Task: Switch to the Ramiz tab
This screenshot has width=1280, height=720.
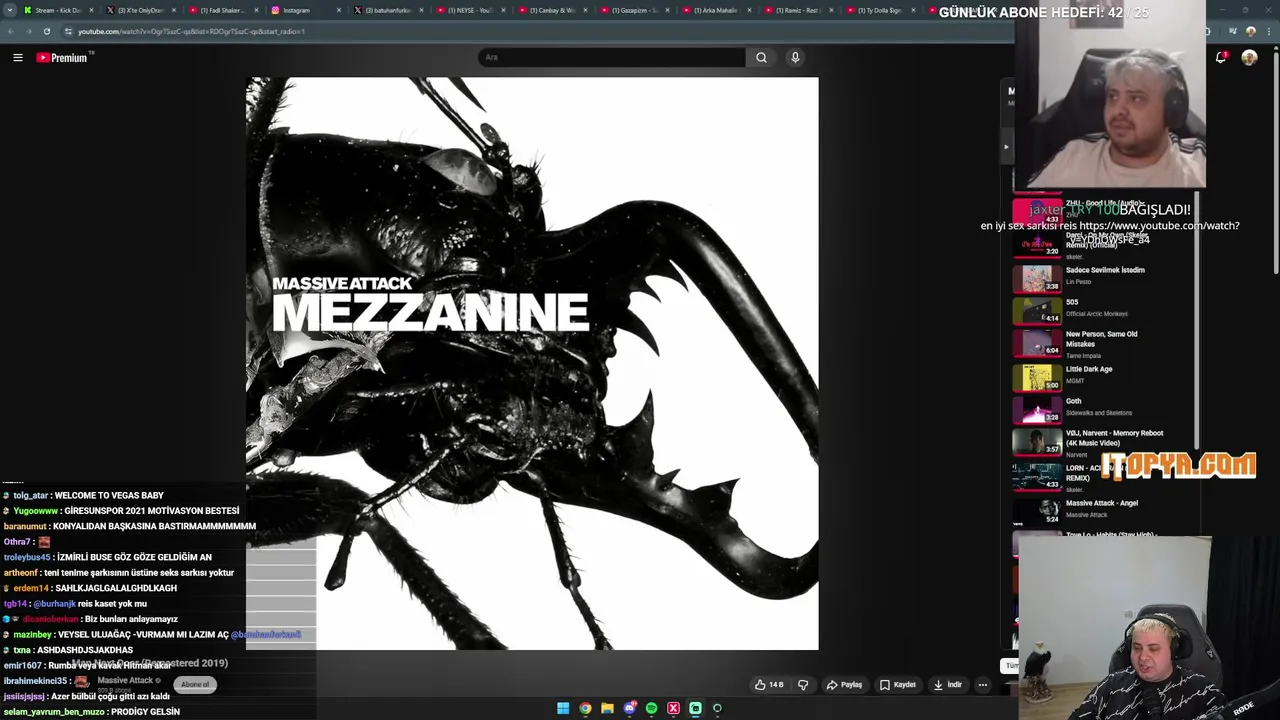Action: pyautogui.click(x=798, y=10)
